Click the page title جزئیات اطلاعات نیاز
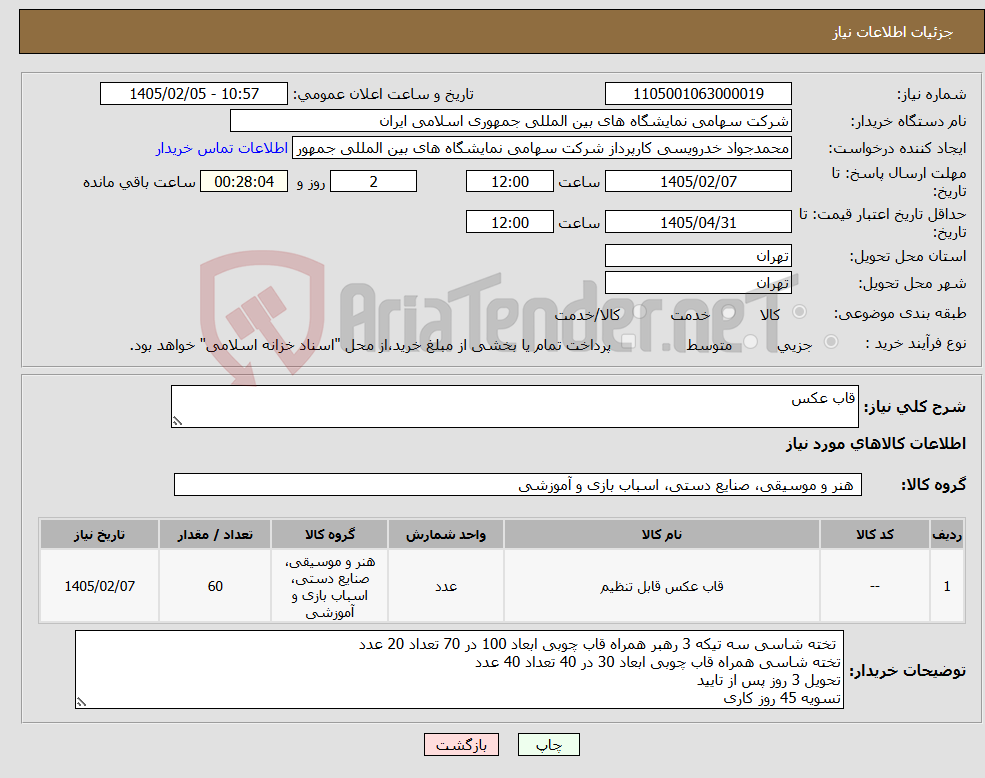 point(893,32)
